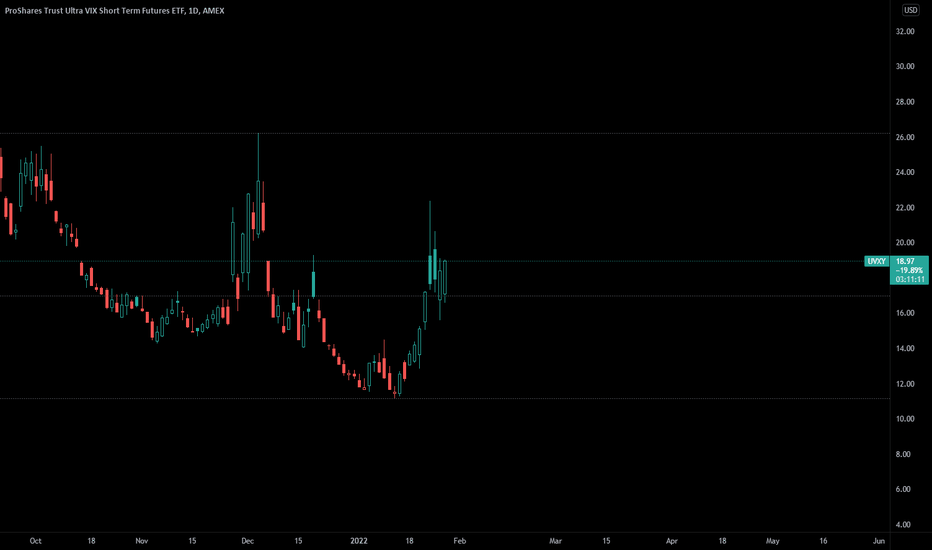Click the Dec label on time axis
The width and height of the screenshot is (932, 550).
coord(247,541)
